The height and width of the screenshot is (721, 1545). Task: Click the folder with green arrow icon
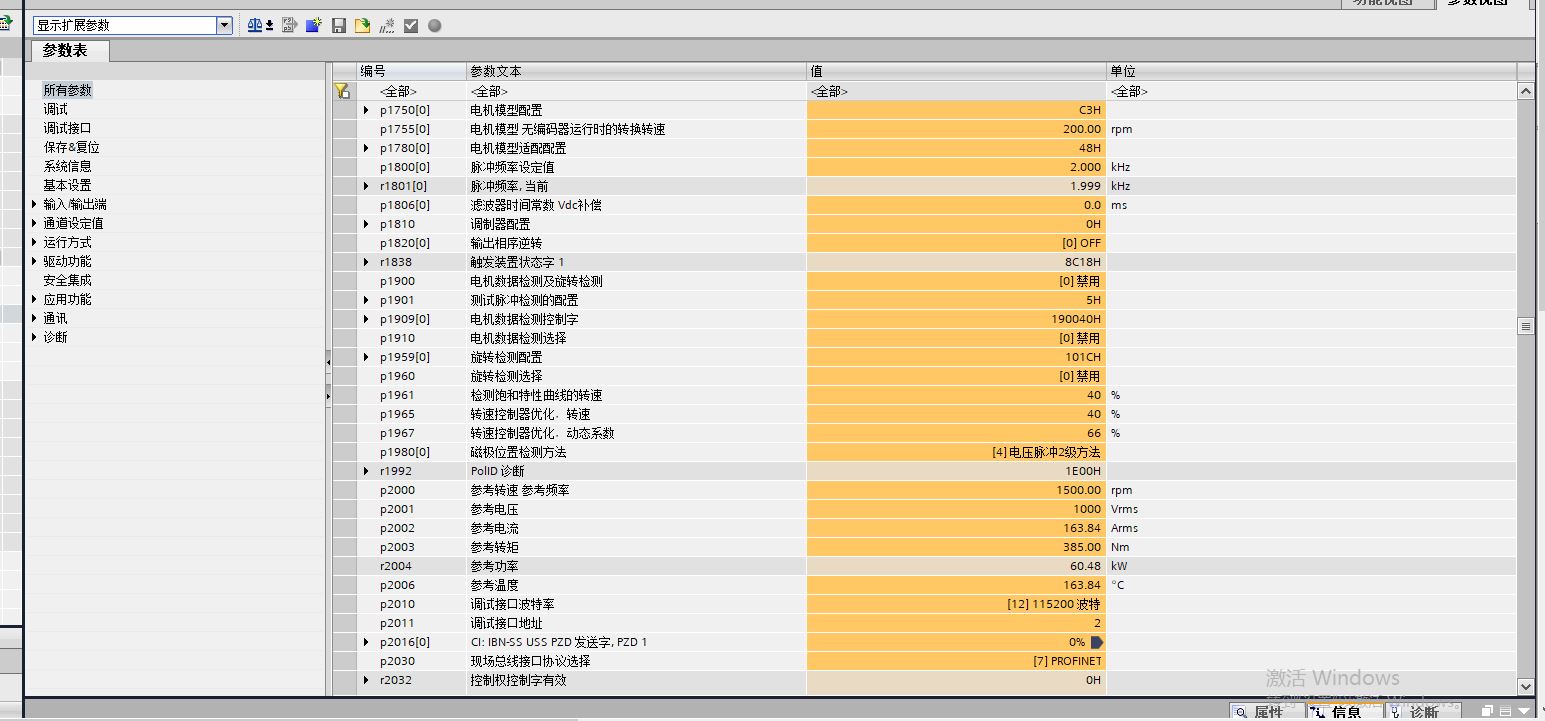362,25
